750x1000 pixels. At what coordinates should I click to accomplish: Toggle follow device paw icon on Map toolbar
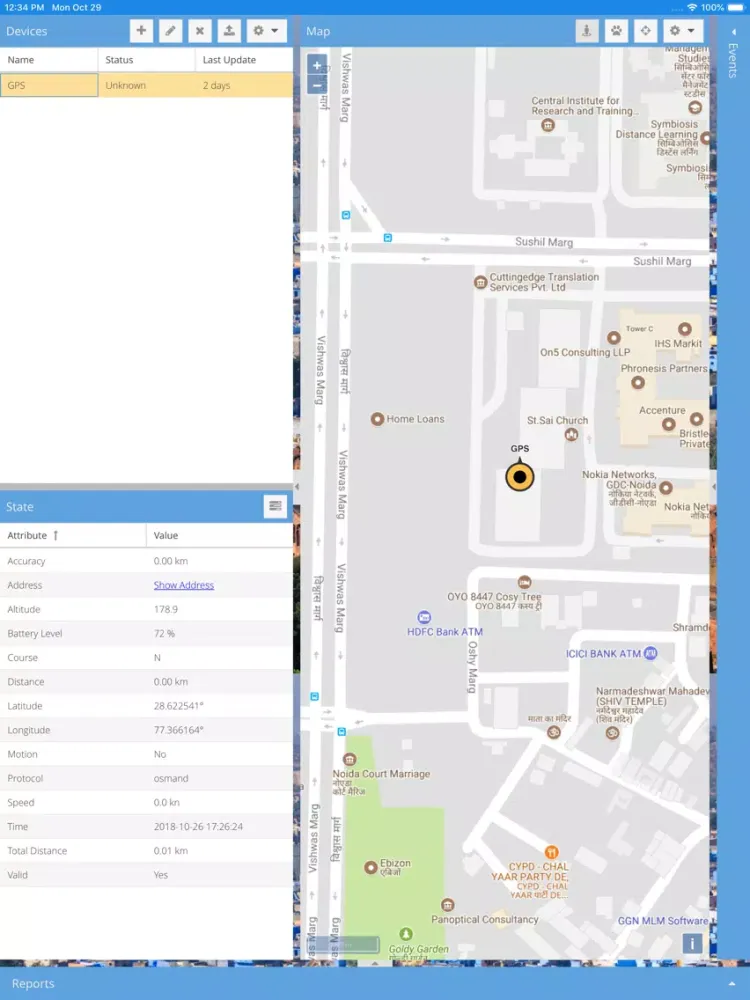(x=616, y=31)
